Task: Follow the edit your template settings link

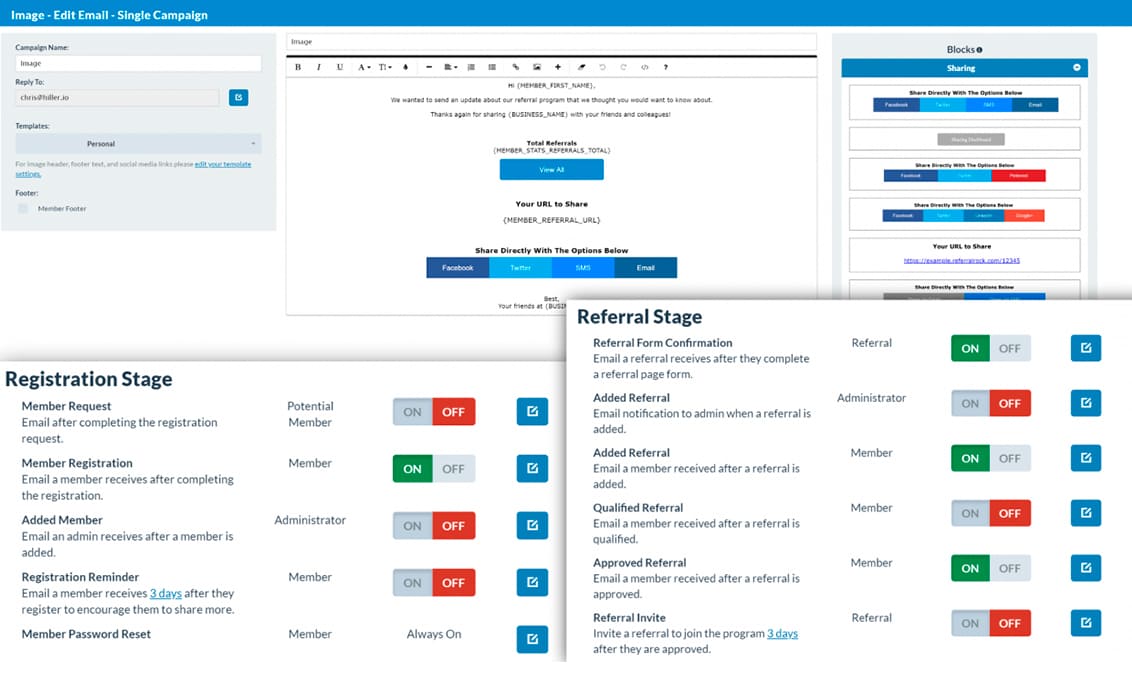Action: pyautogui.click(x=220, y=164)
